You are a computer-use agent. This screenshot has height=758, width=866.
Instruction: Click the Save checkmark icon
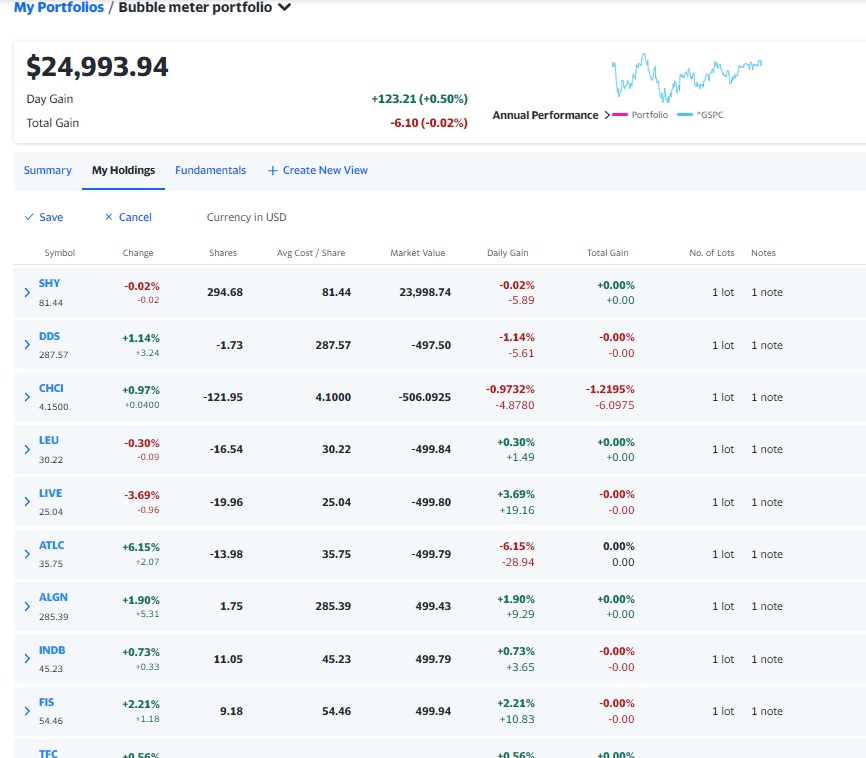tap(29, 217)
